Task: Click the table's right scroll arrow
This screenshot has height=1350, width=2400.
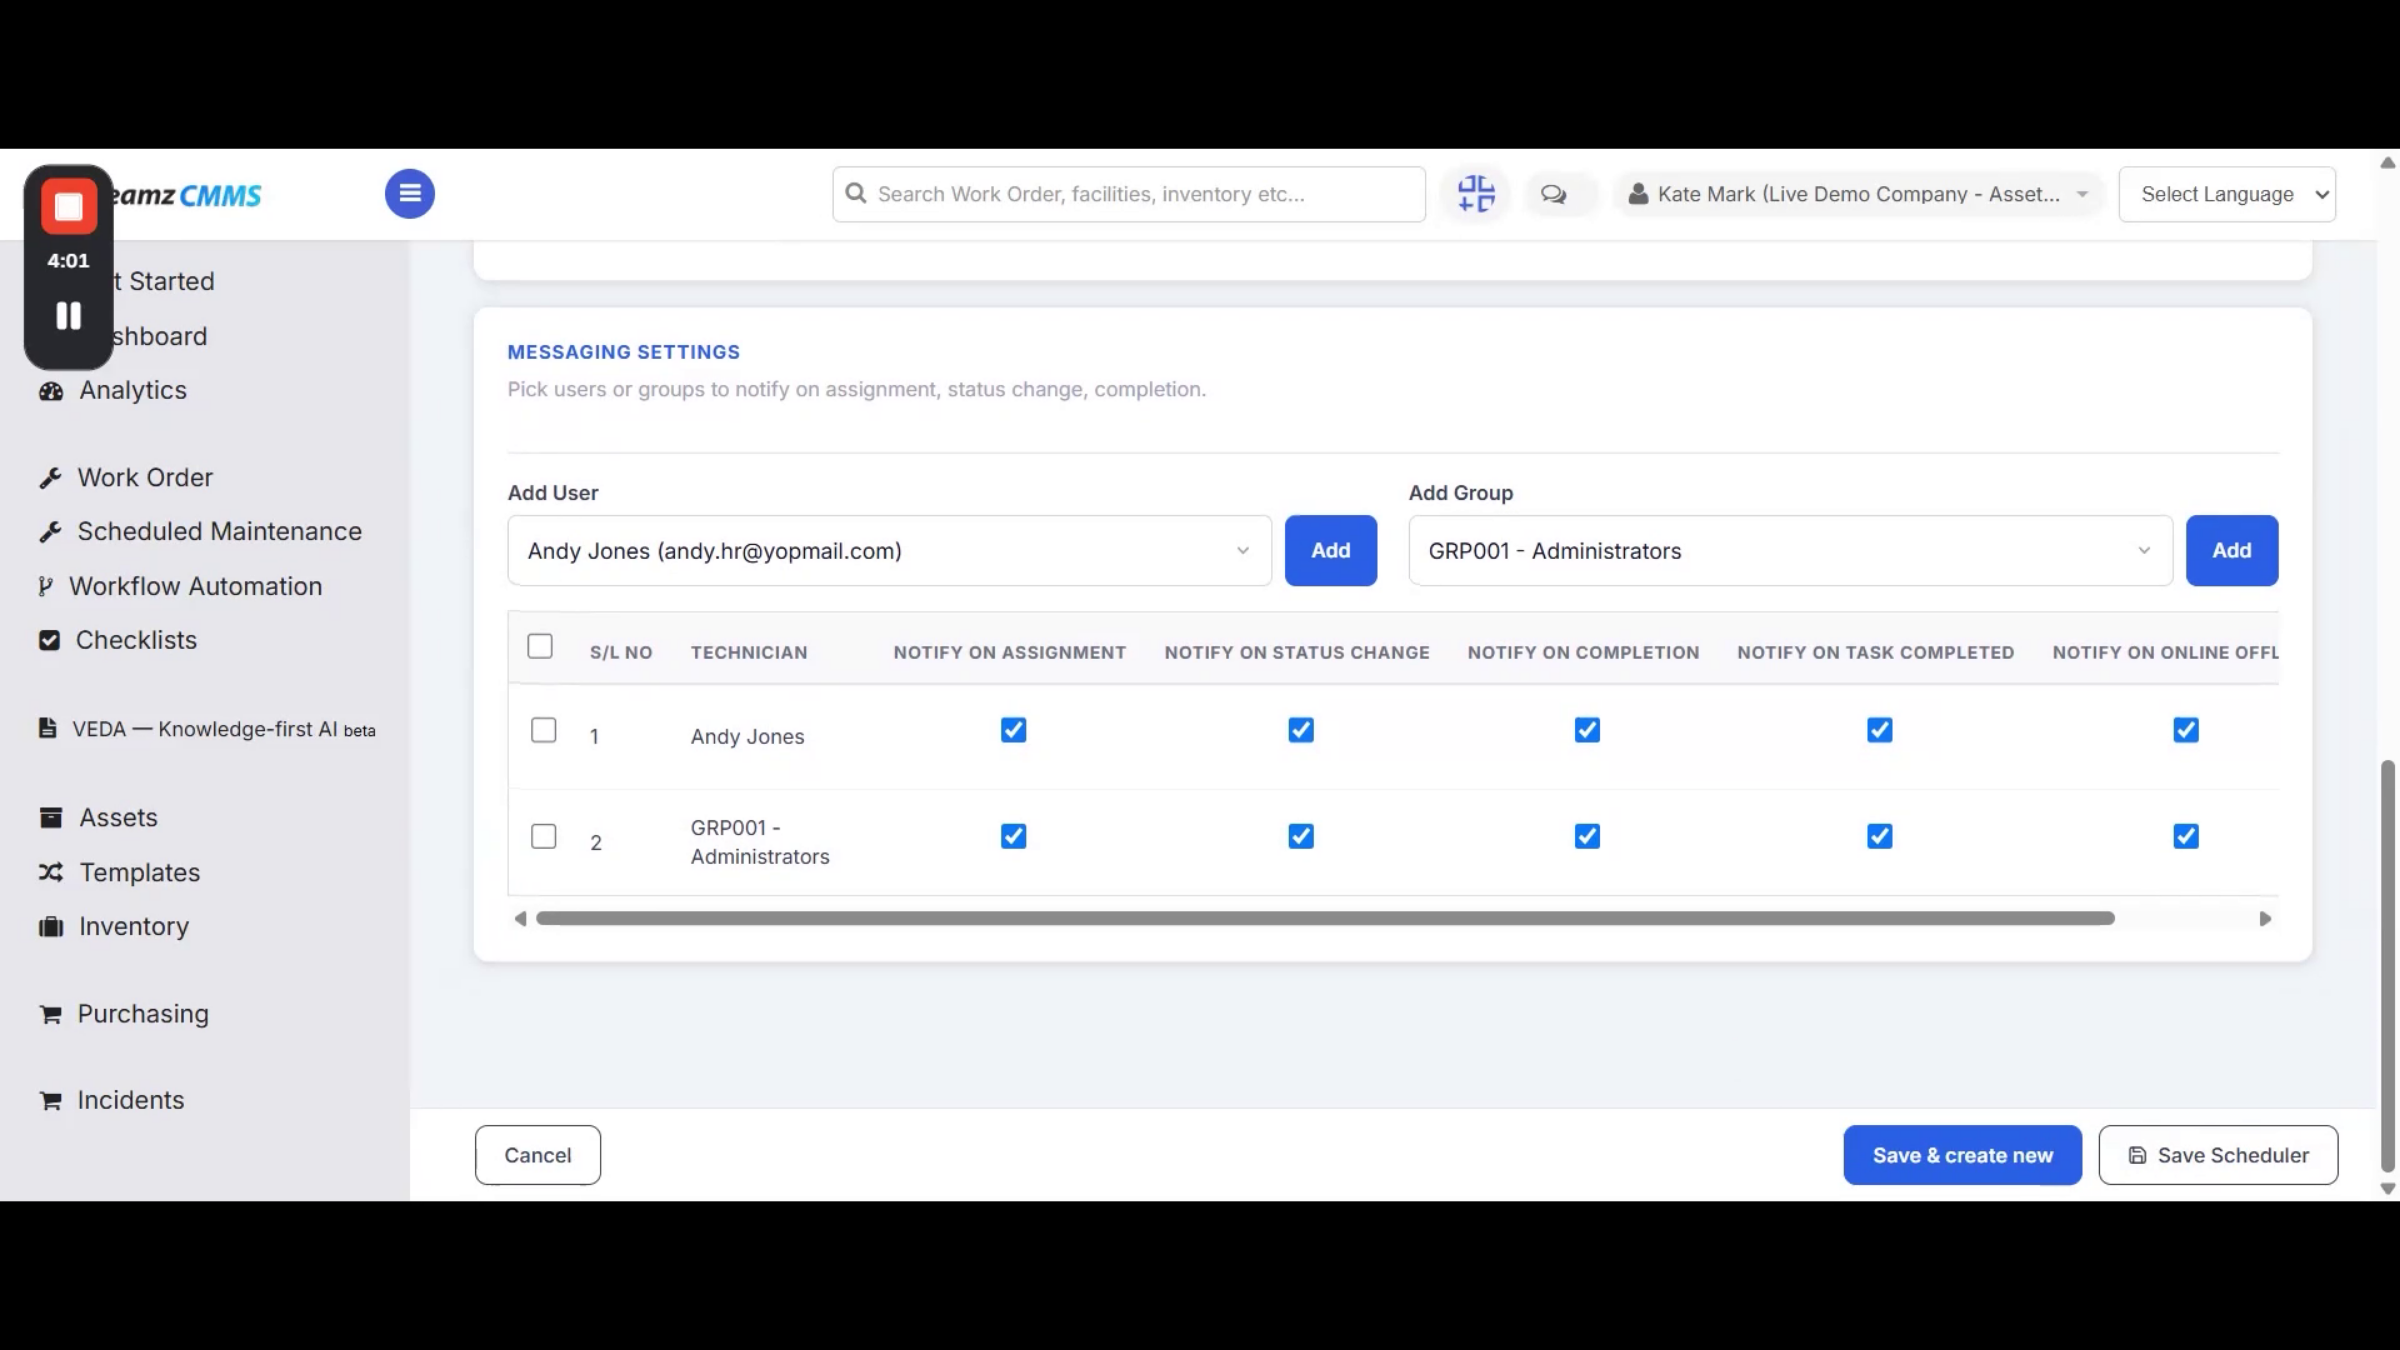Action: (2265, 919)
